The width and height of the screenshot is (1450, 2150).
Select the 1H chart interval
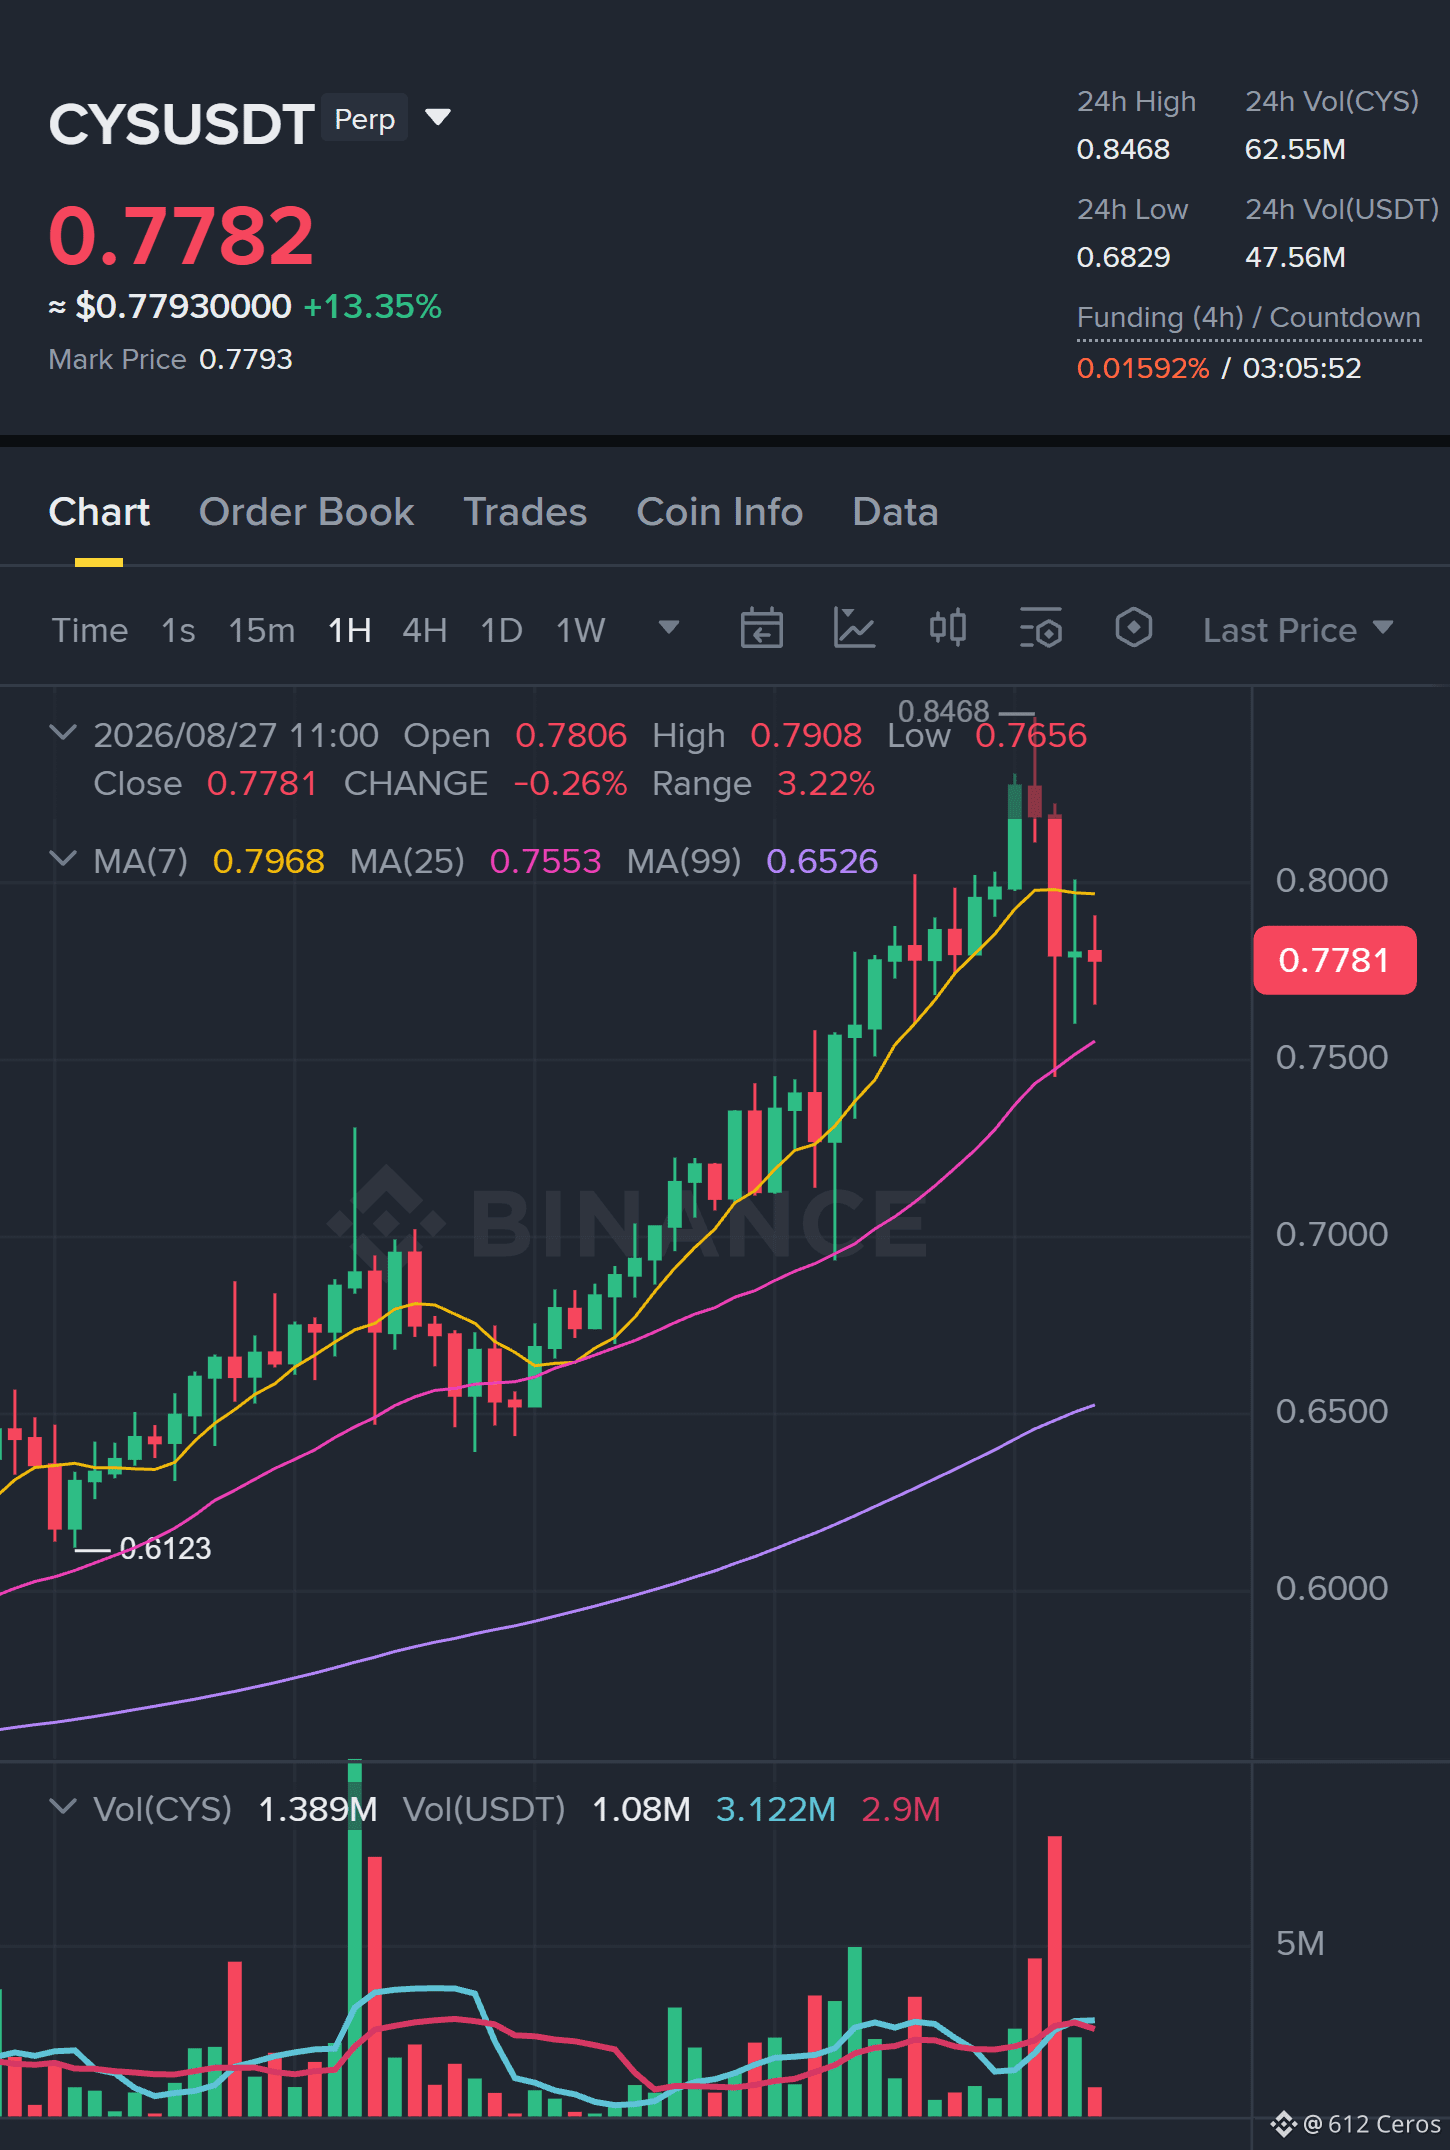coord(350,630)
